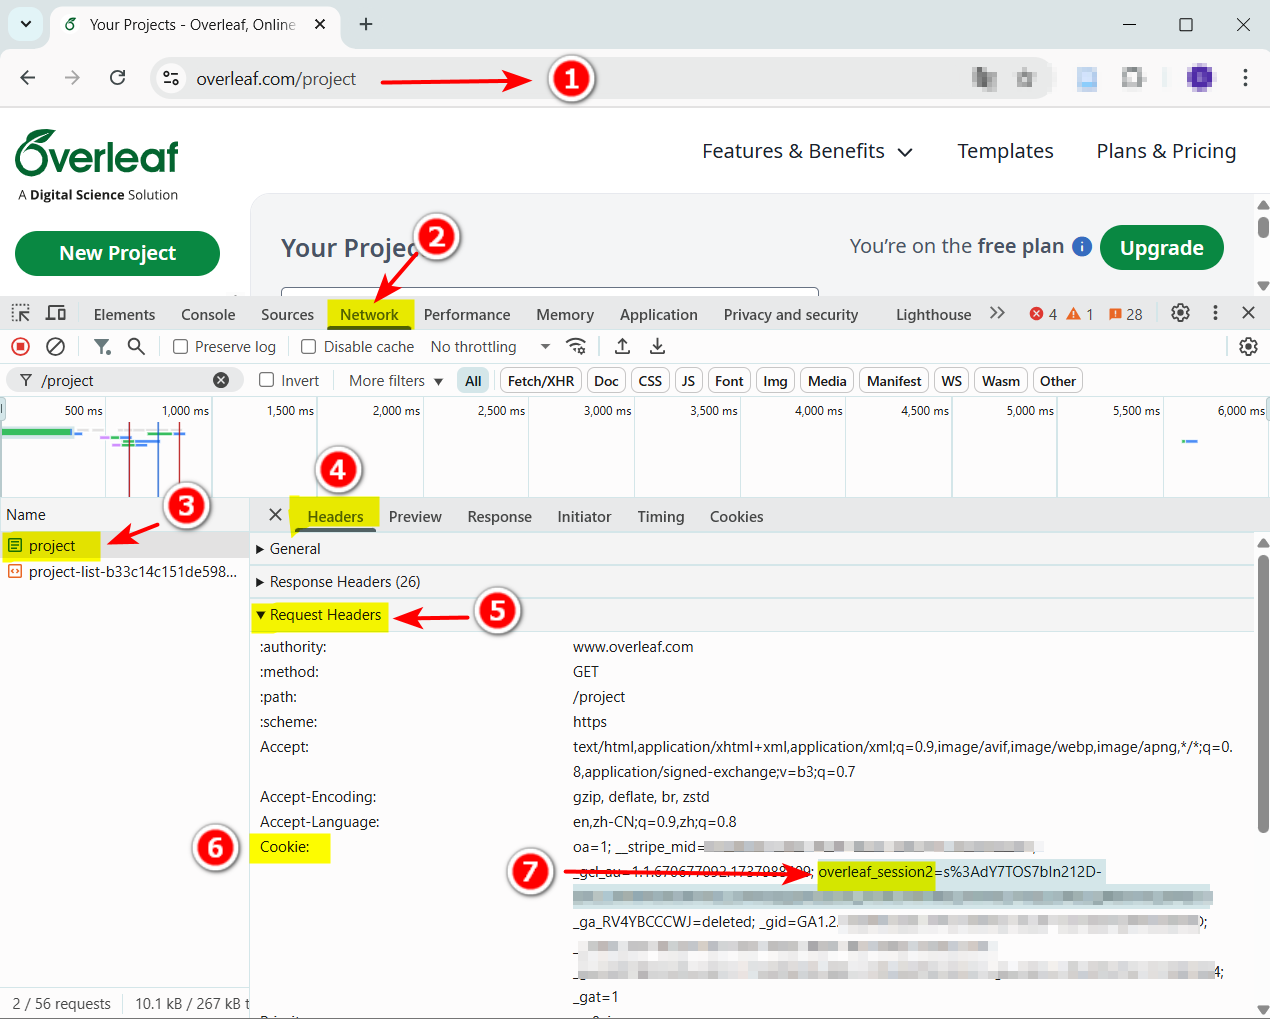The width and height of the screenshot is (1270, 1019).
Task: Open site information icon in address bar
Action: pos(171,78)
